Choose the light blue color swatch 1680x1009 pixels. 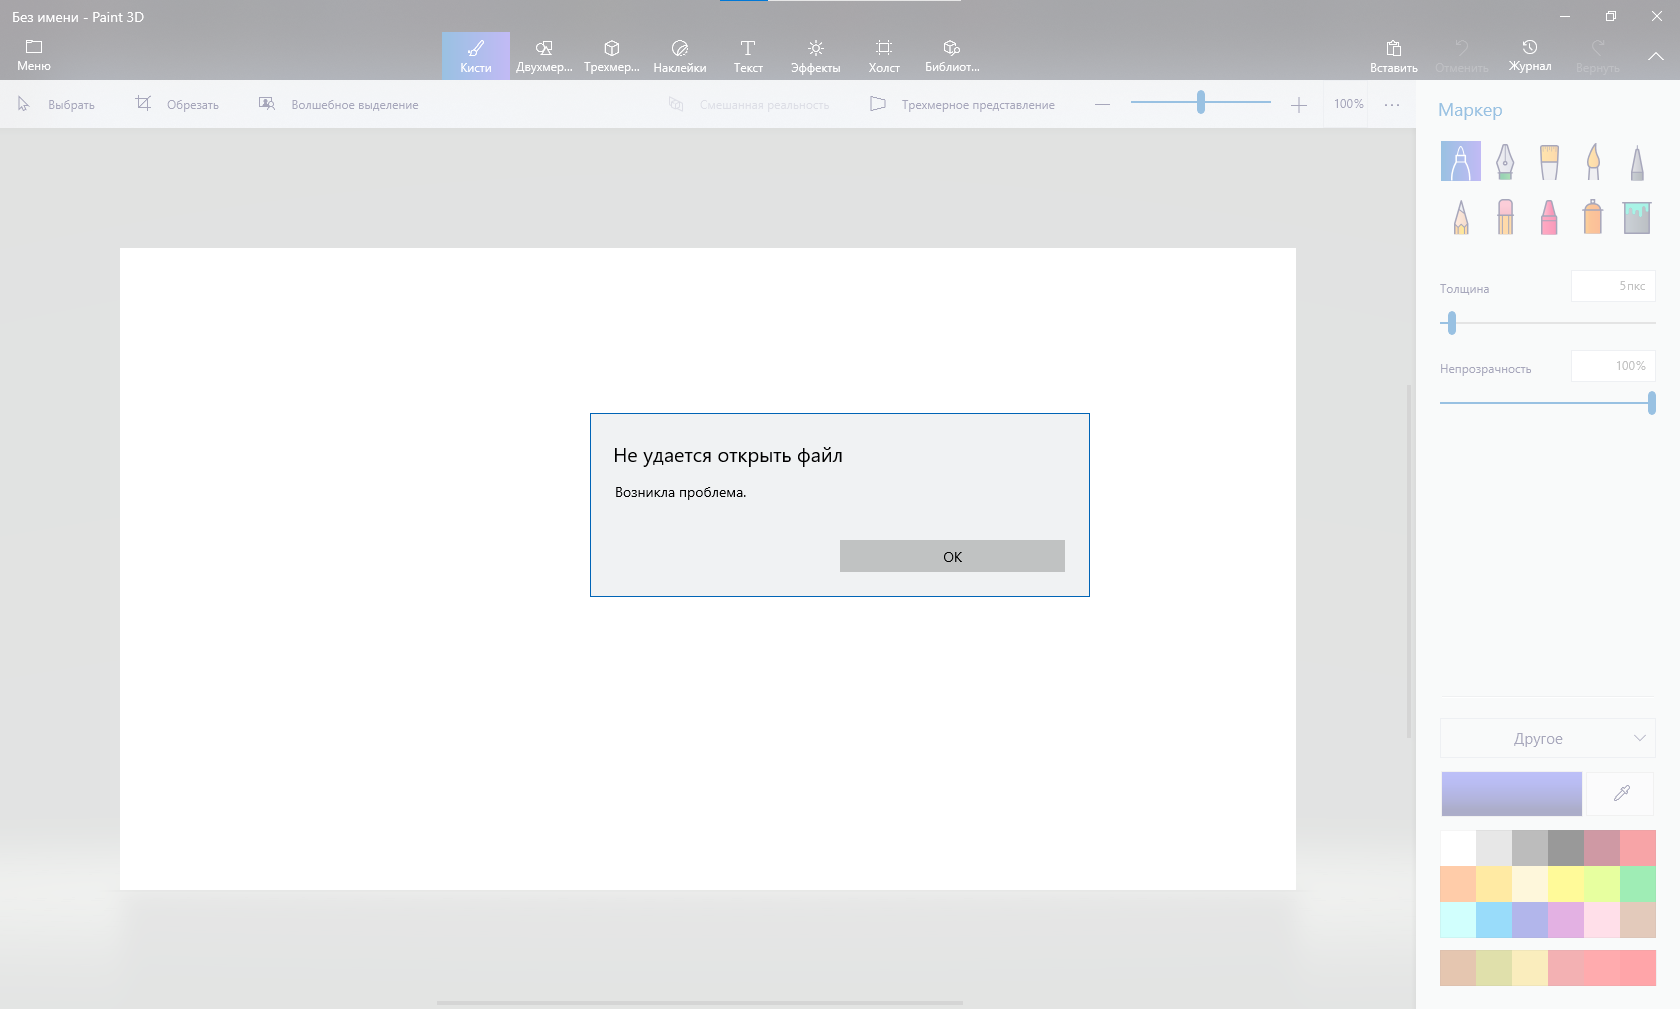[x=1494, y=920]
